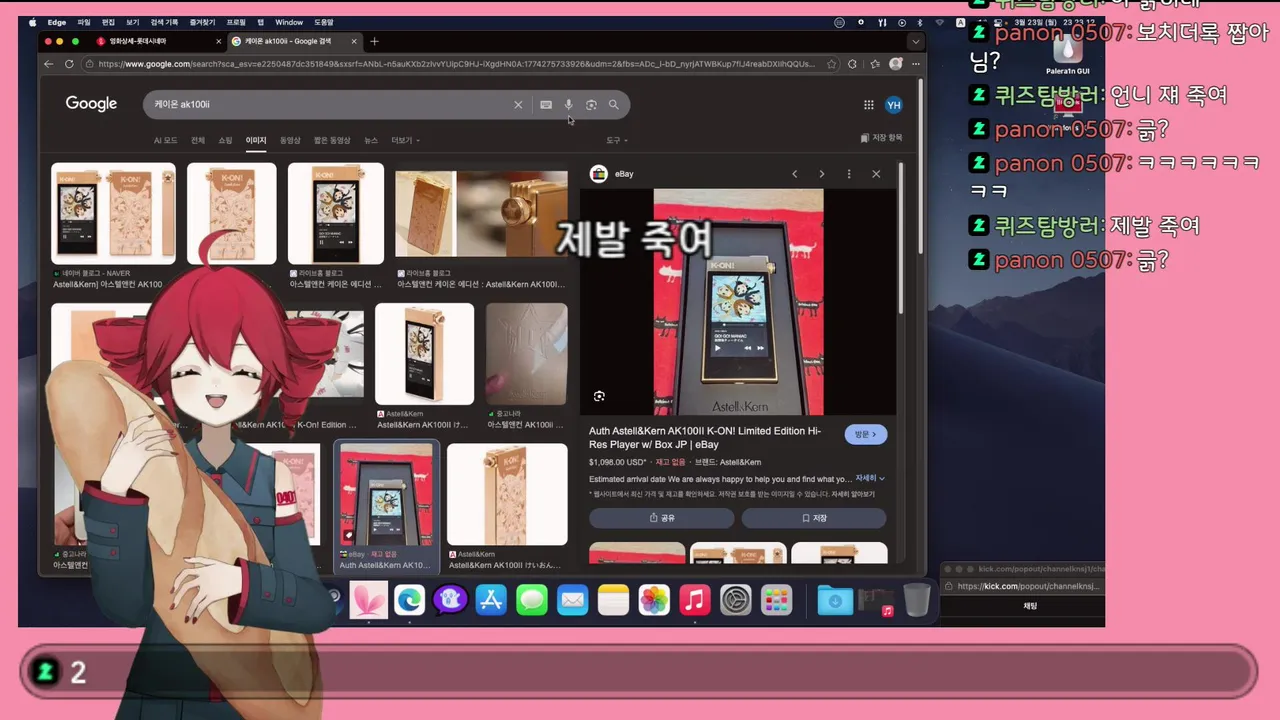
Task: Open Microsoft Edge from the Dock
Action: coord(409,600)
